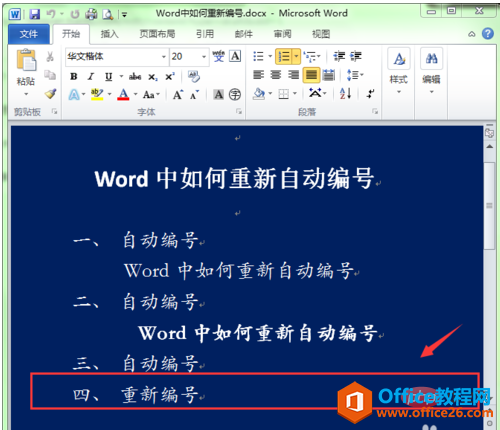Click Grow Font A button
The height and width of the screenshot is (430, 500).
[x=178, y=95]
